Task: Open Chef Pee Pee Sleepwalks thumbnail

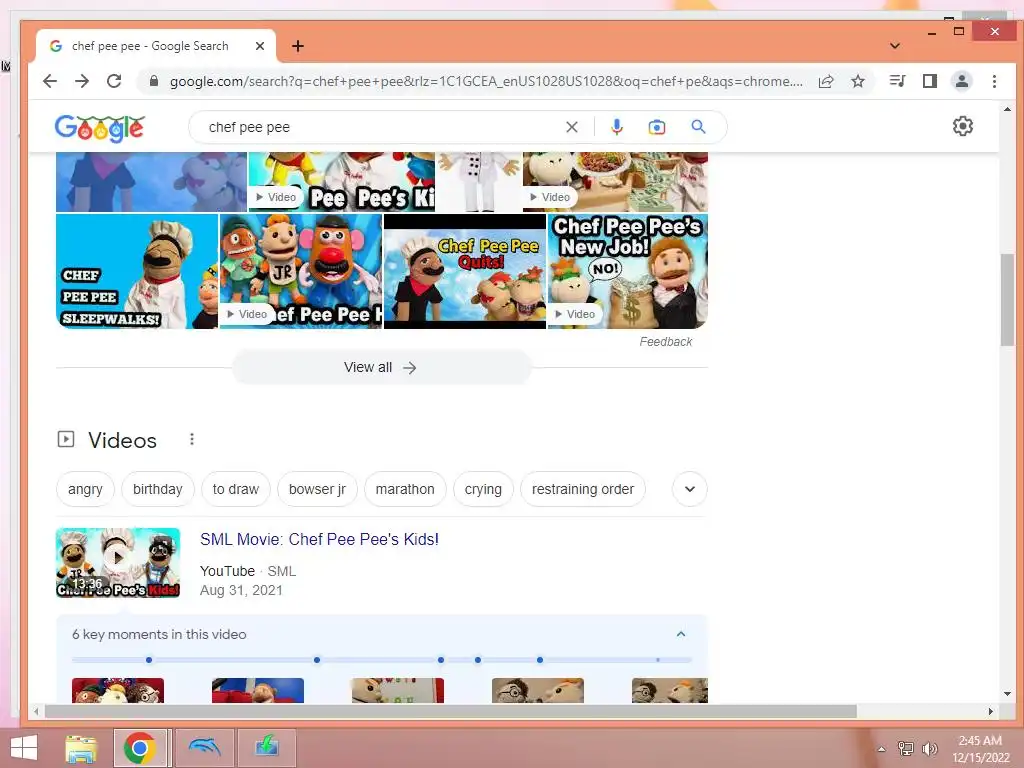Action: [136, 271]
